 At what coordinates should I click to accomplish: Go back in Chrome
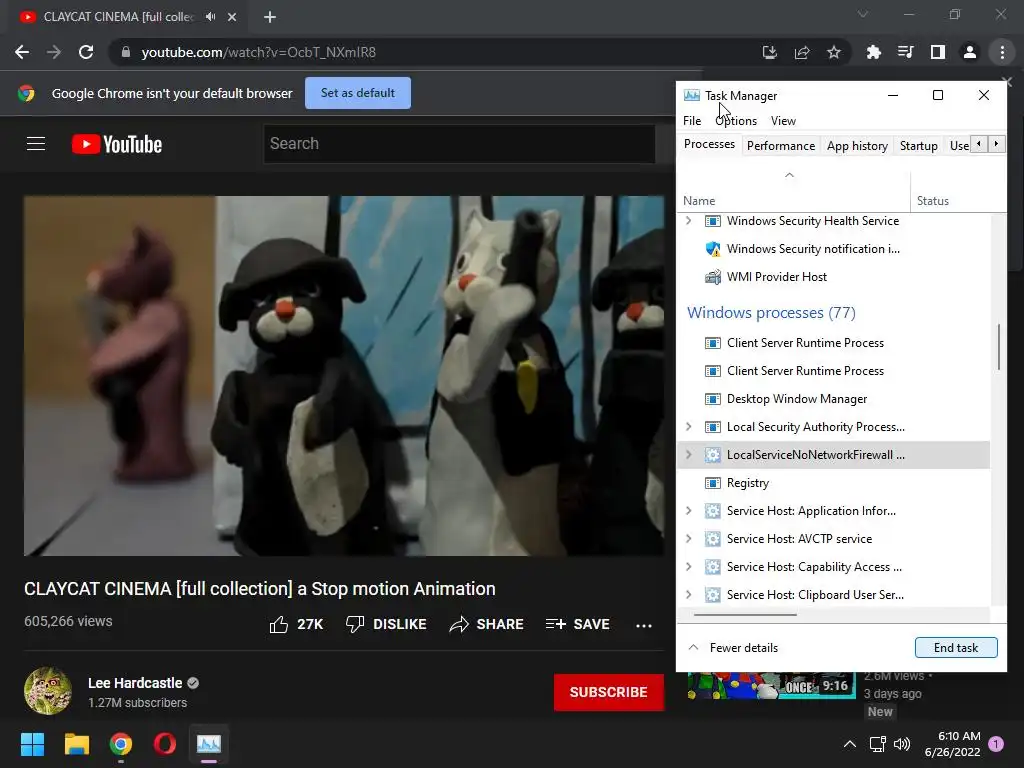pyautogui.click(x=22, y=52)
